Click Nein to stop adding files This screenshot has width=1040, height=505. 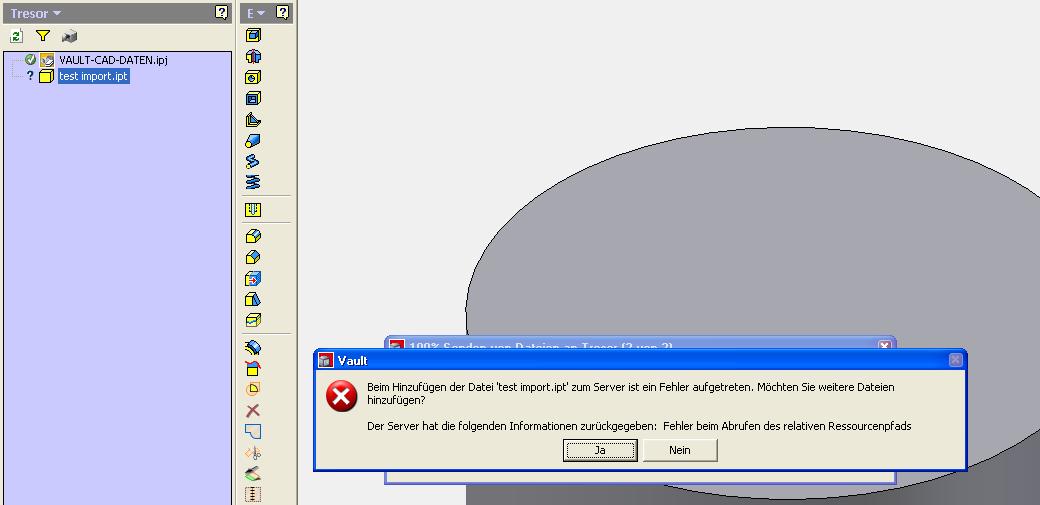click(x=680, y=450)
